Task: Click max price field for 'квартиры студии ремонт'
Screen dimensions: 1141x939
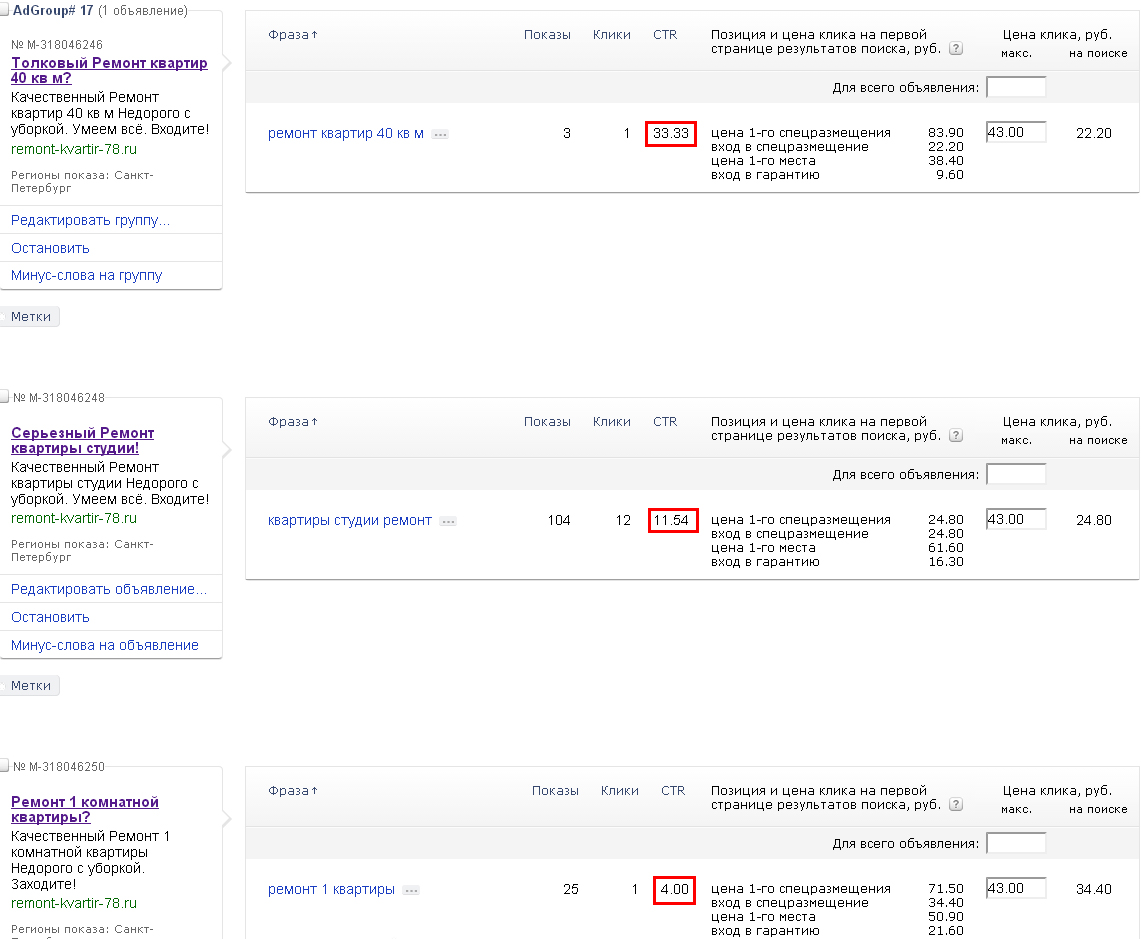Action: pos(1015,519)
